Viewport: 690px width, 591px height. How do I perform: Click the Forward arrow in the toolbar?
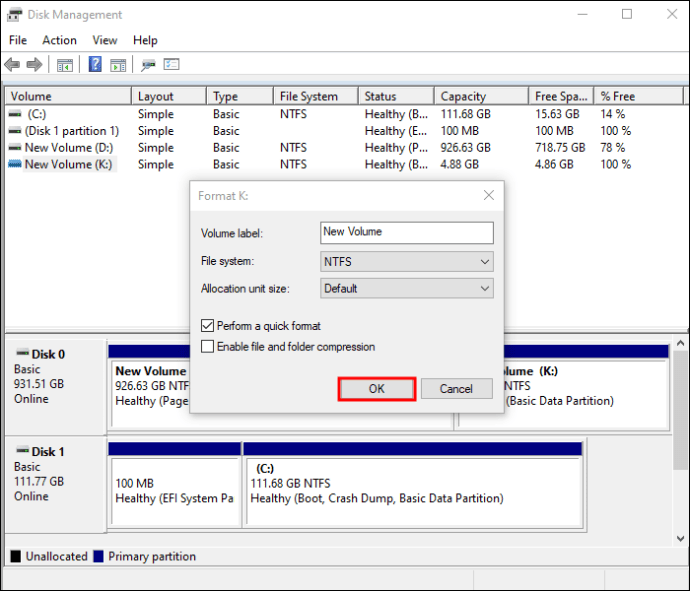34,65
